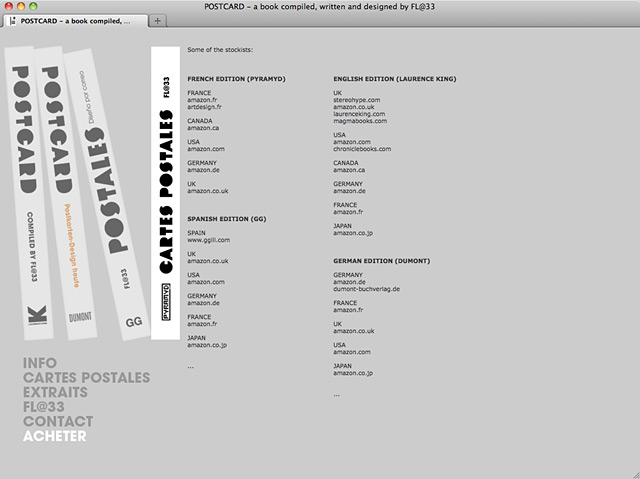Click the FRENCH EDITION (PYRAMYD) heading
Viewport: 640px width, 479px height.
(236, 79)
